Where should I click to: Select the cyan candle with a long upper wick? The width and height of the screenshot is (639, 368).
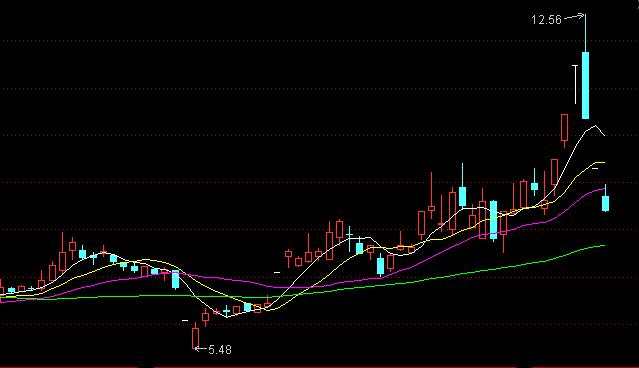coord(463,185)
